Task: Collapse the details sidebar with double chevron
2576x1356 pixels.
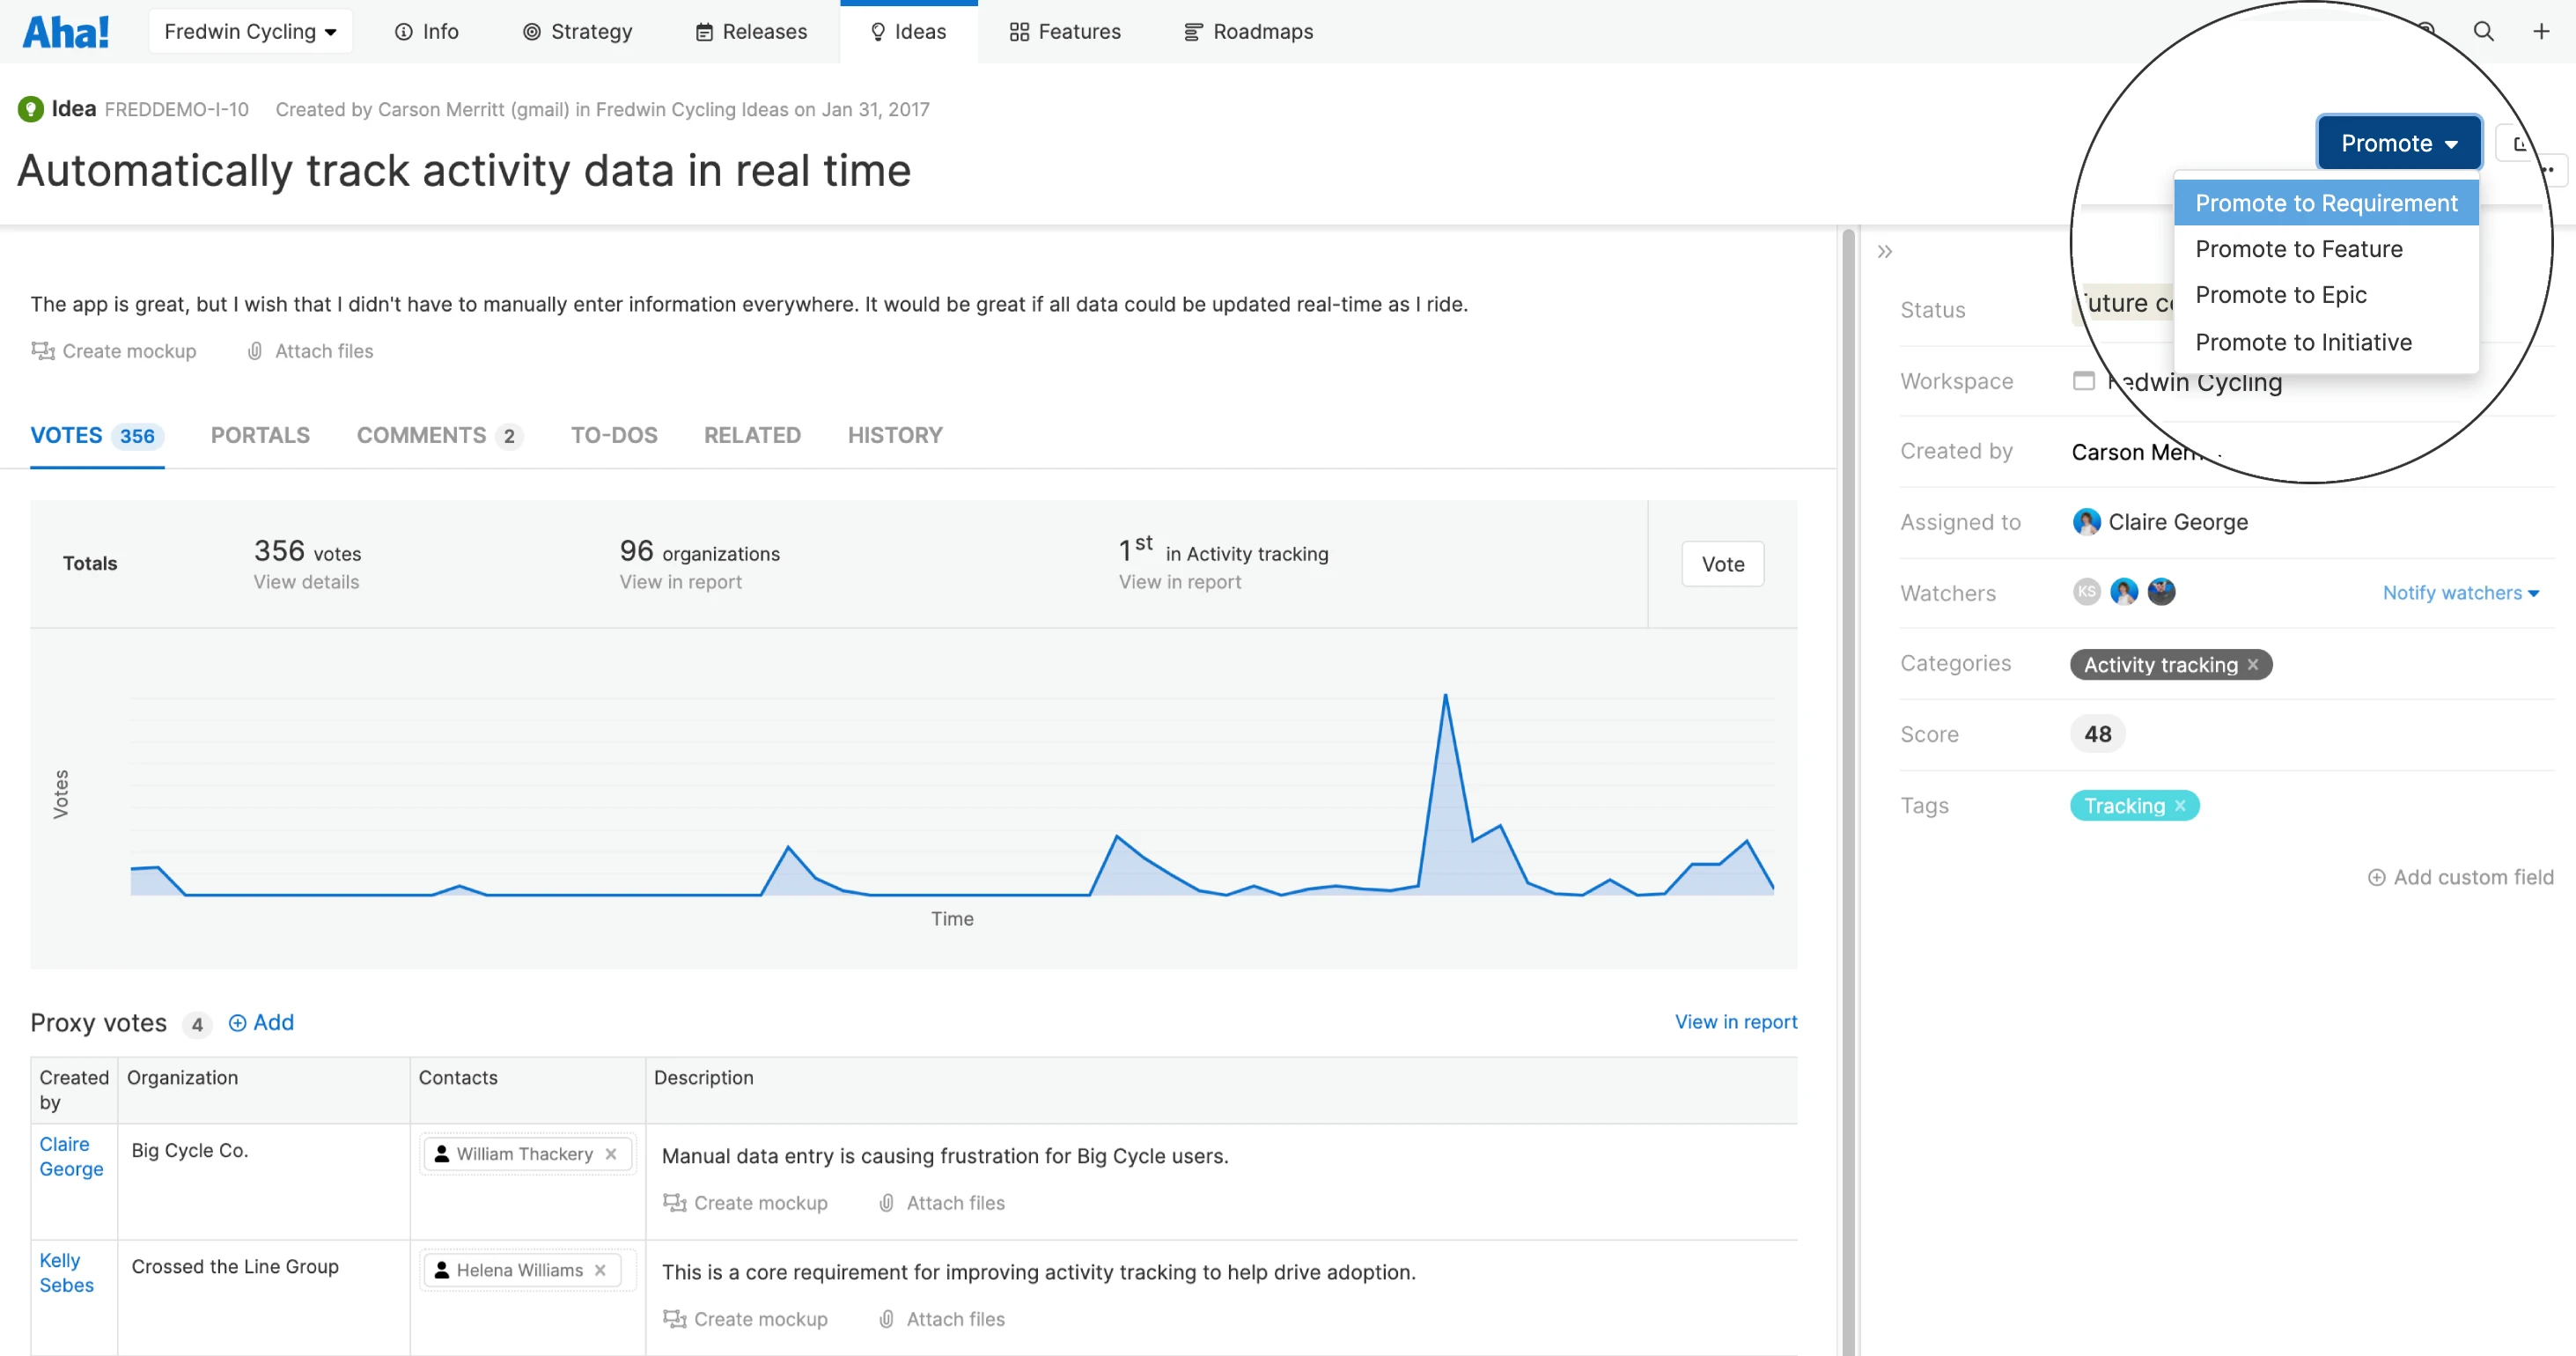Action: 1885,251
